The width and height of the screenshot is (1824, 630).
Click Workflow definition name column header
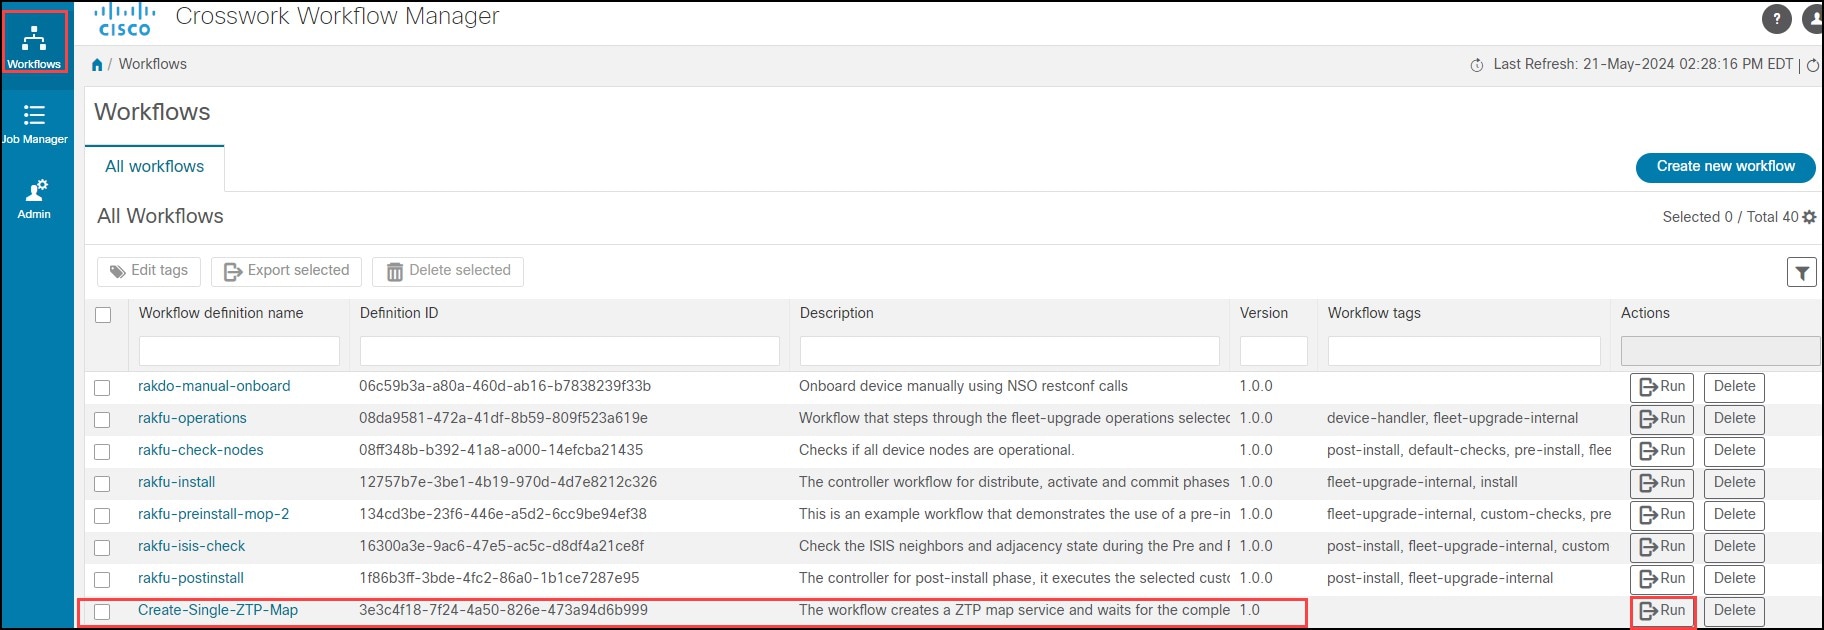pos(221,313)
